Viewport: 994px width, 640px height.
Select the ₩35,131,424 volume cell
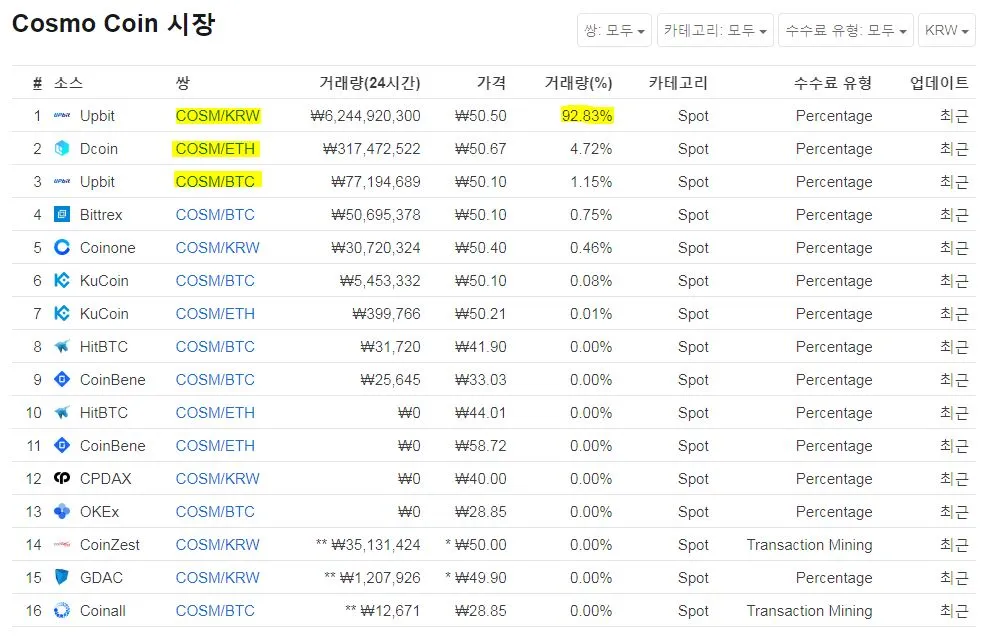pyautogui.click(x=375, y=544)
